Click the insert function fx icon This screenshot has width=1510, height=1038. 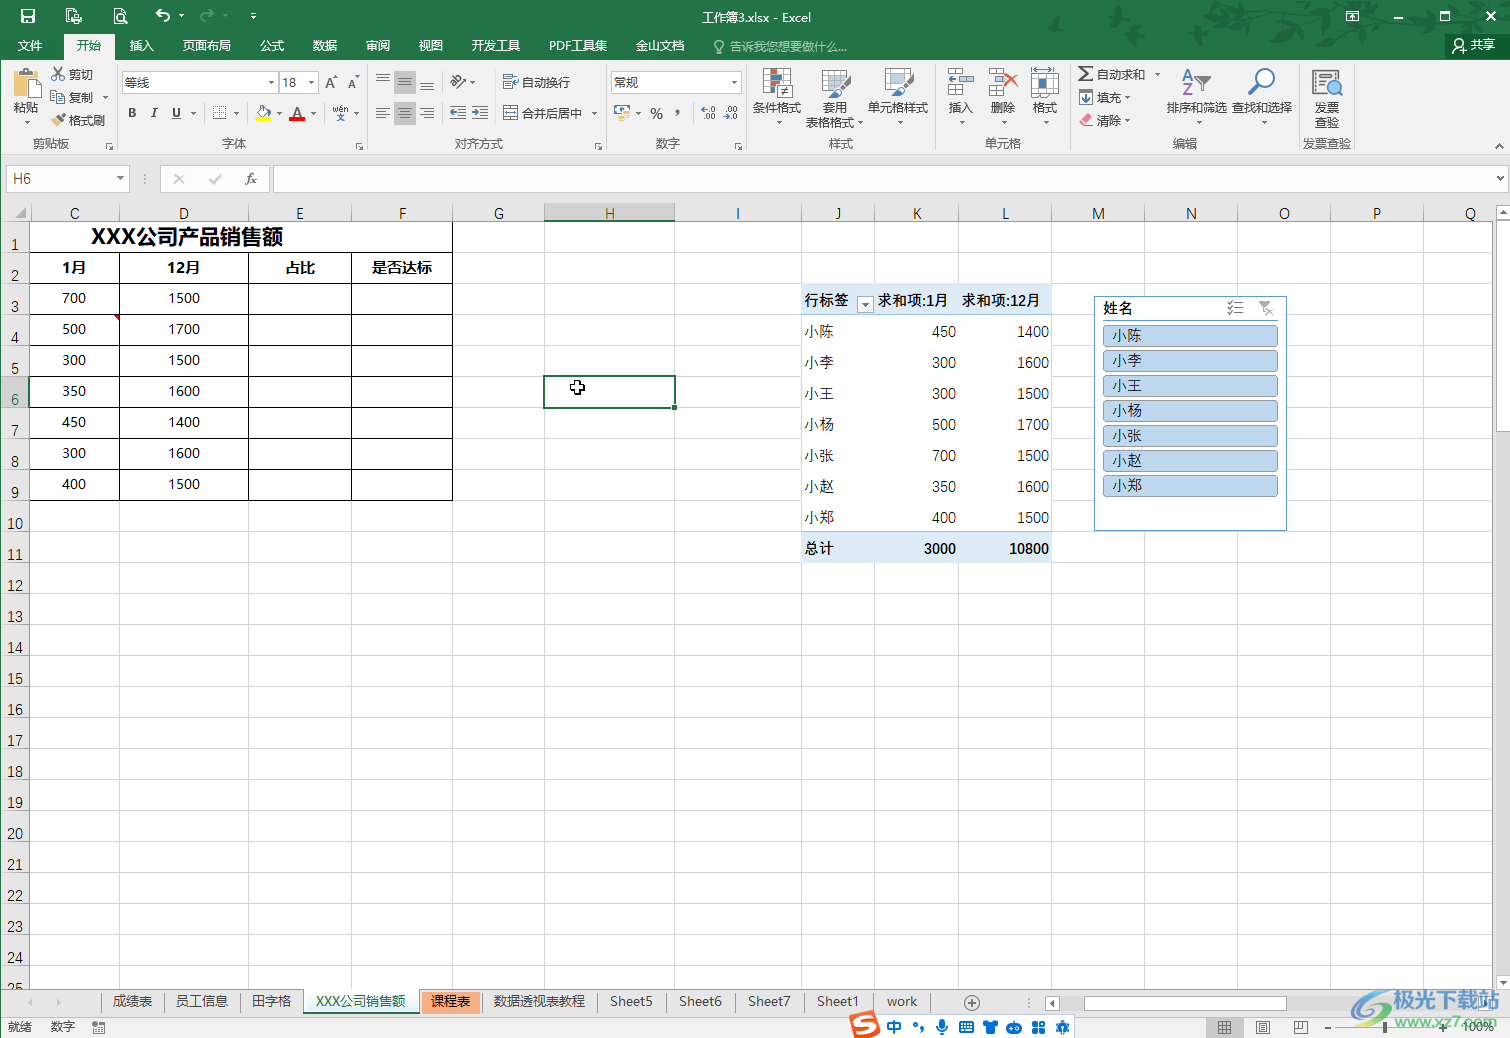(251, 179)
